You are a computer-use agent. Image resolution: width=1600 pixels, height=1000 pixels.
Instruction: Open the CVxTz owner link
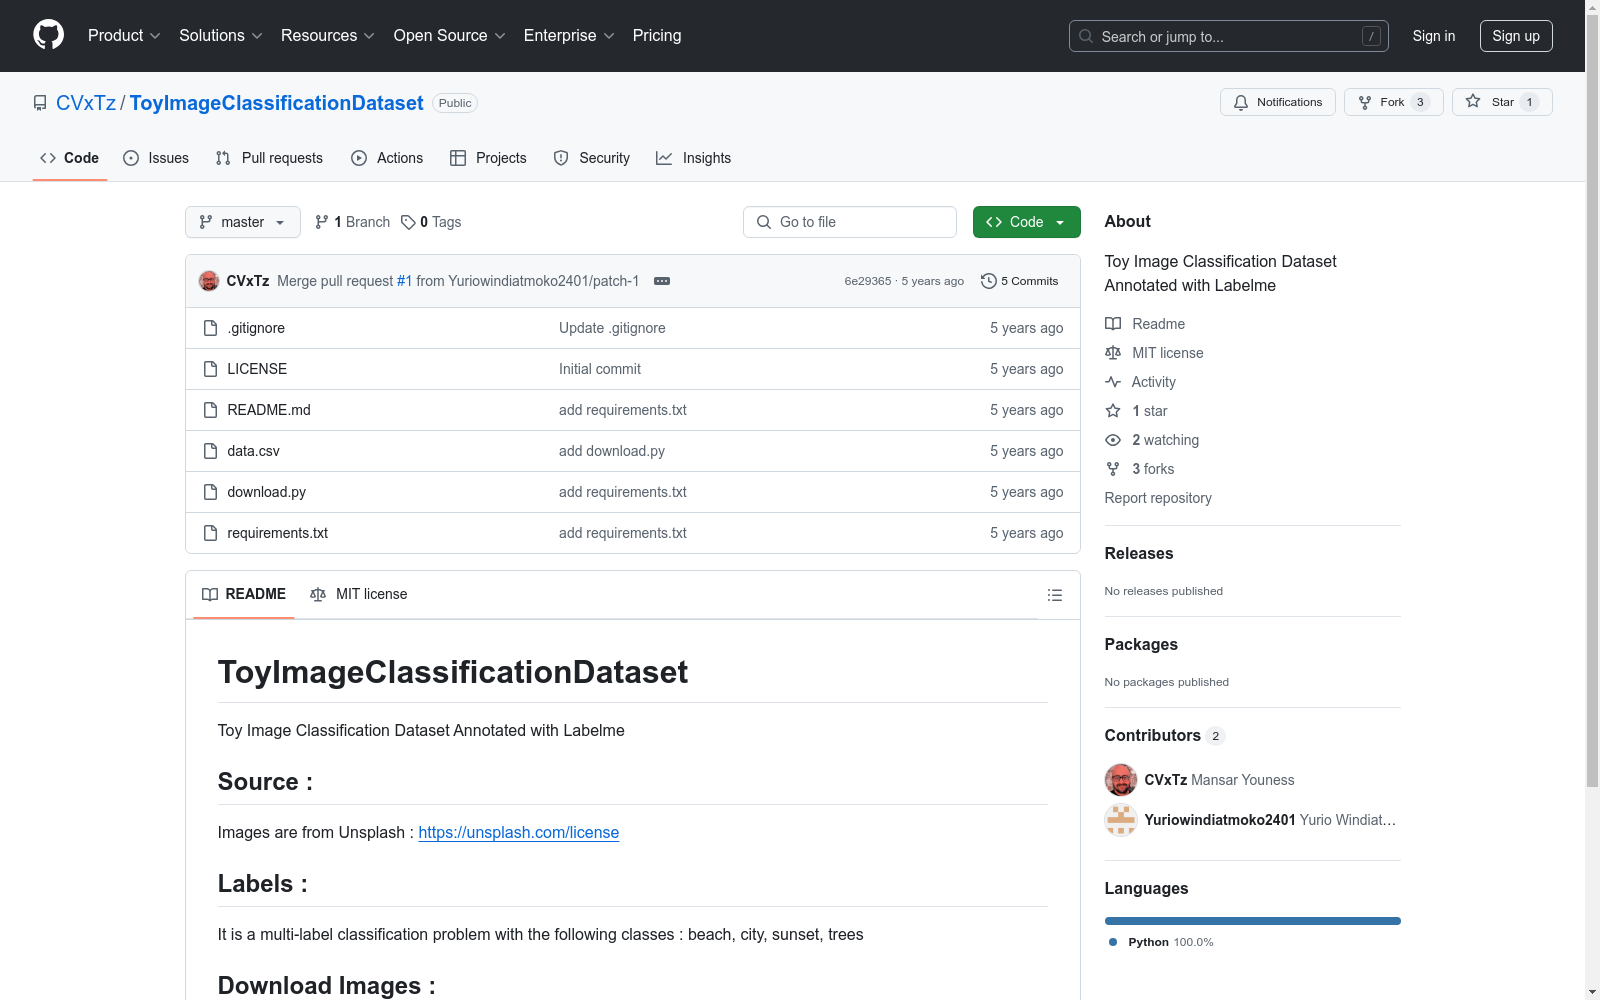(x=86, y=103)
